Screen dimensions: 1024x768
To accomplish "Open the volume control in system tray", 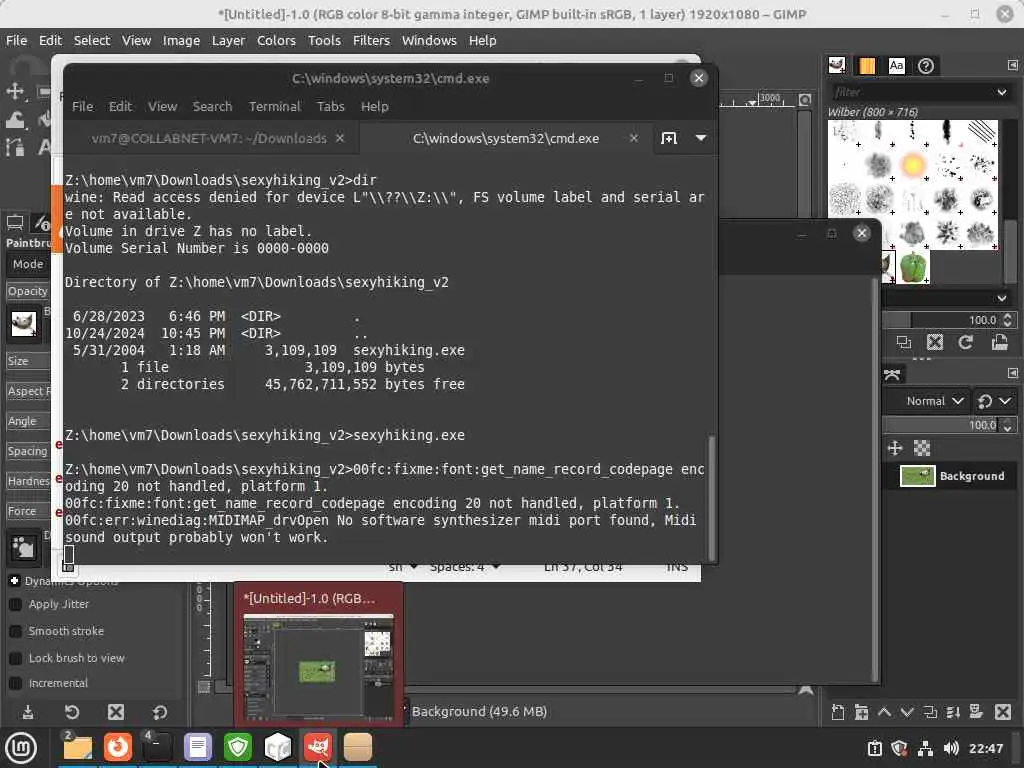I will tap(951, 748).
